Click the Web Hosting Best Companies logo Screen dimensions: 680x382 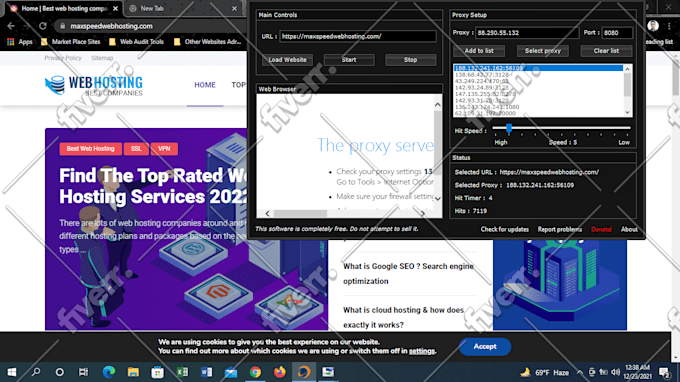coord(94,85)
